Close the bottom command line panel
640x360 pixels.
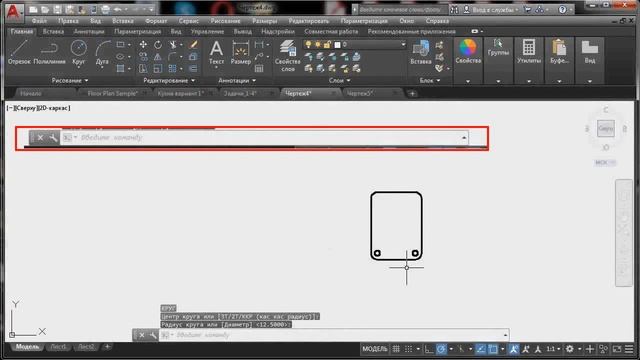click(142, 335)
